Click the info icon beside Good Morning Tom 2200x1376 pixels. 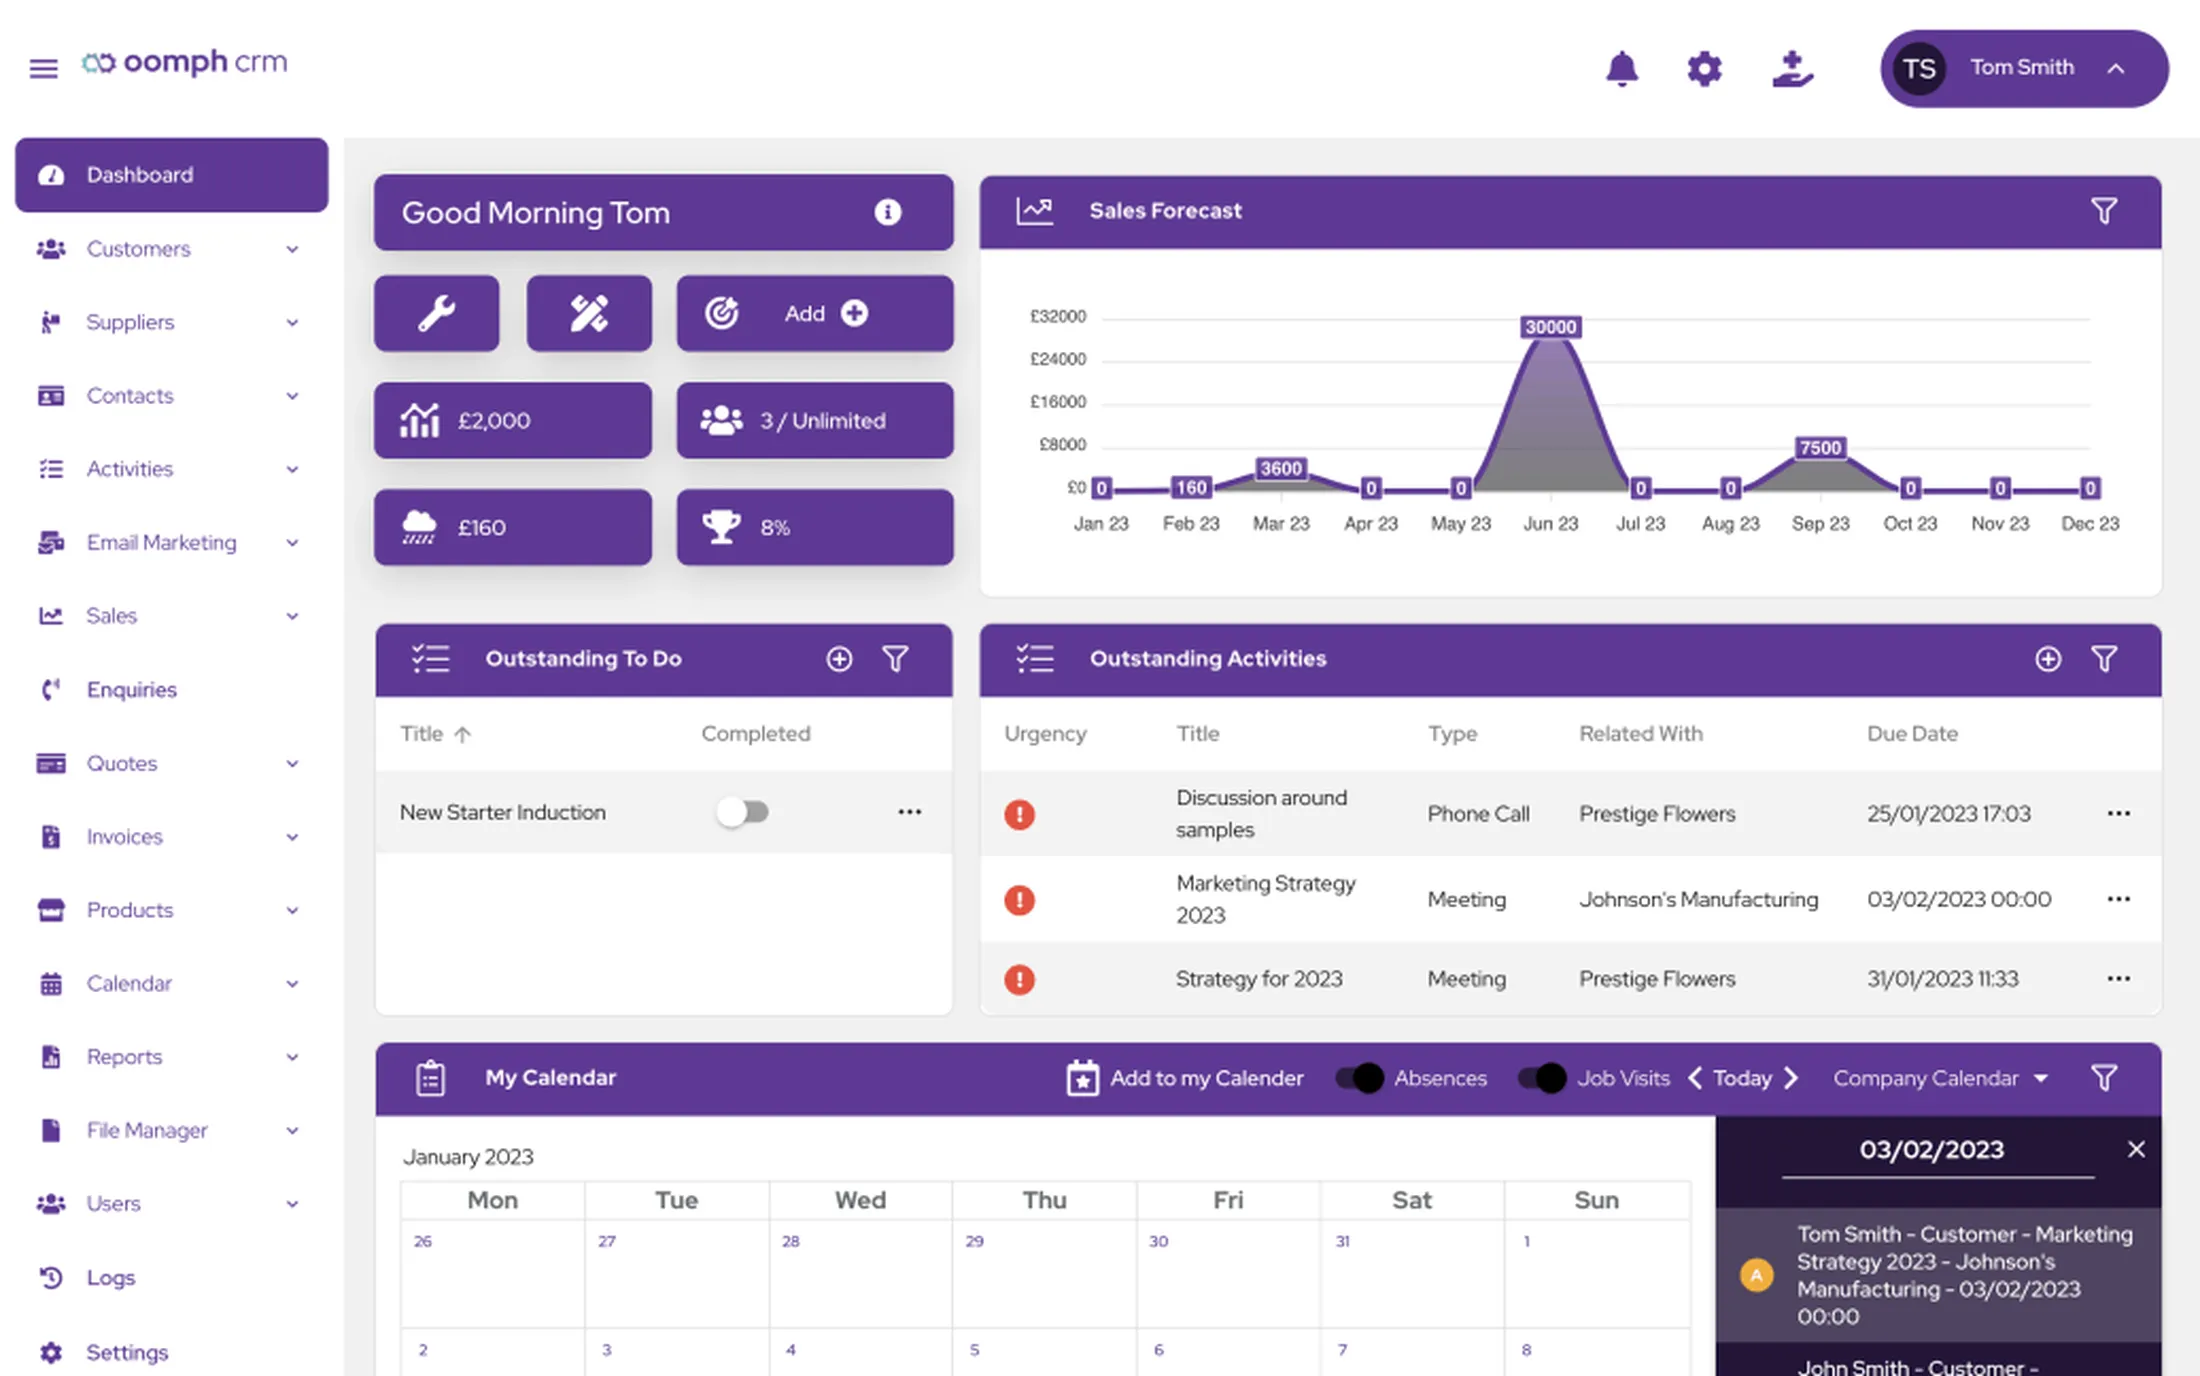point(887,212)
